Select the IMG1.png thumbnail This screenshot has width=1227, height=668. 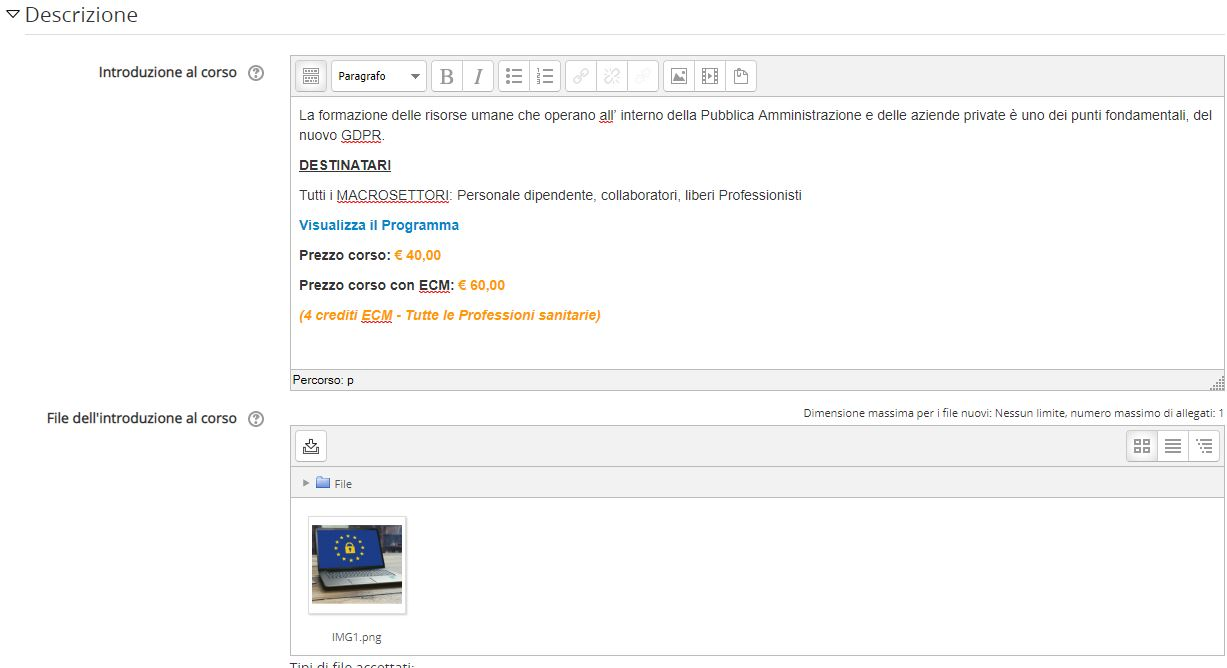(357, 564)
